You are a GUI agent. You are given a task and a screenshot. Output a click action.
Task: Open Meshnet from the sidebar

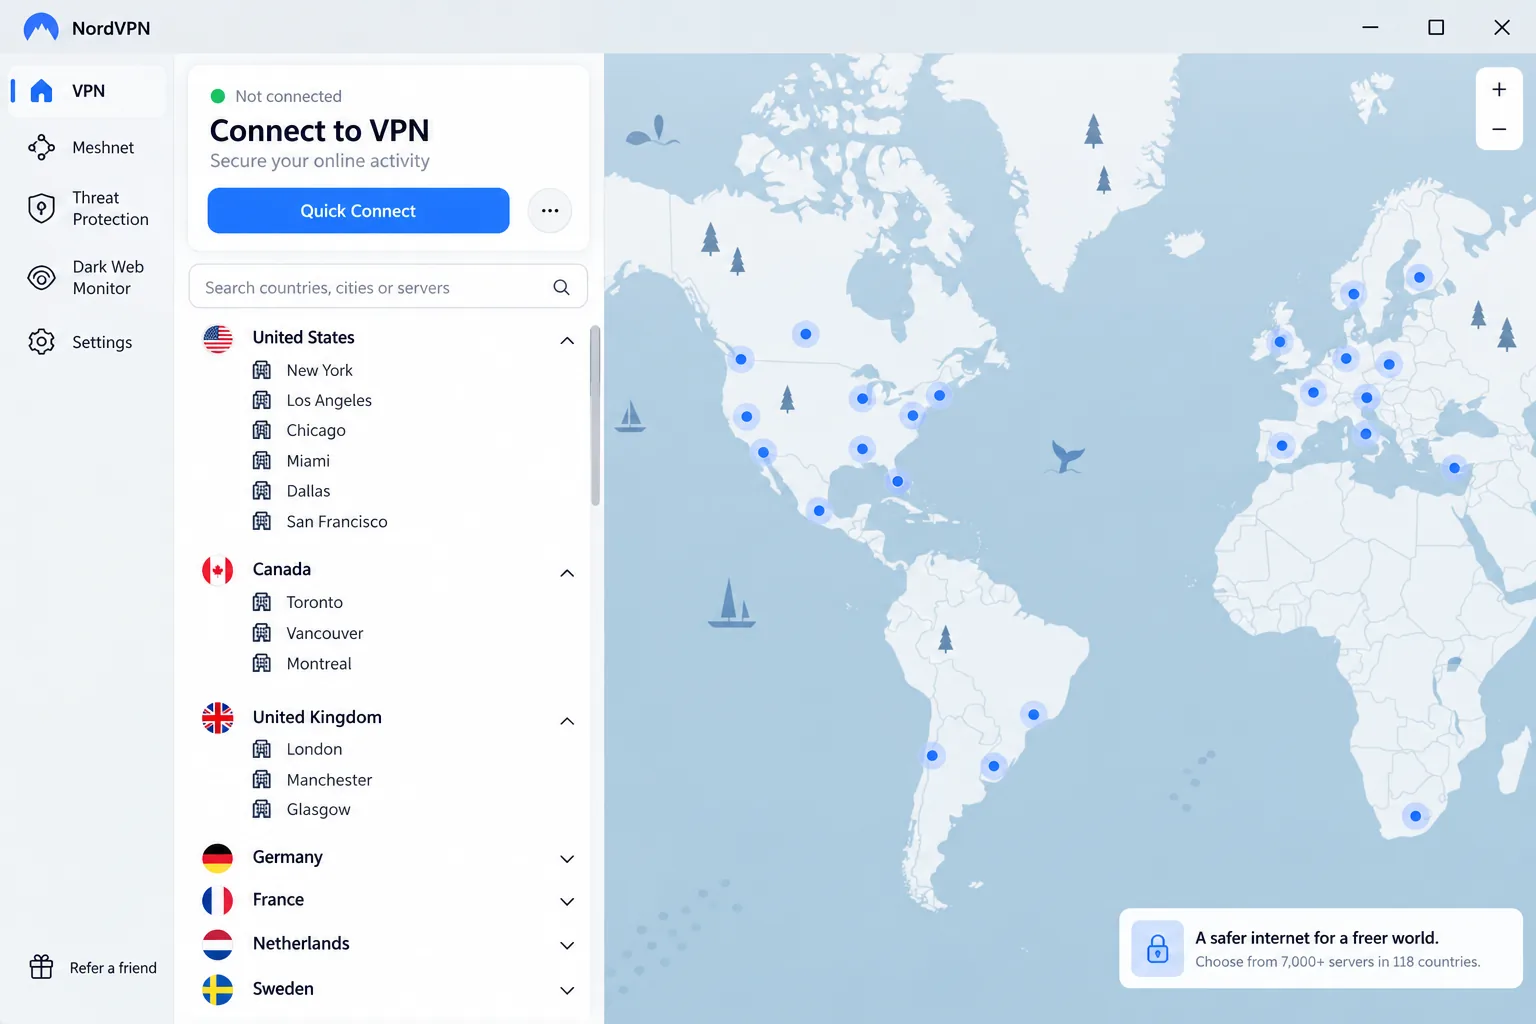[88, 147]
